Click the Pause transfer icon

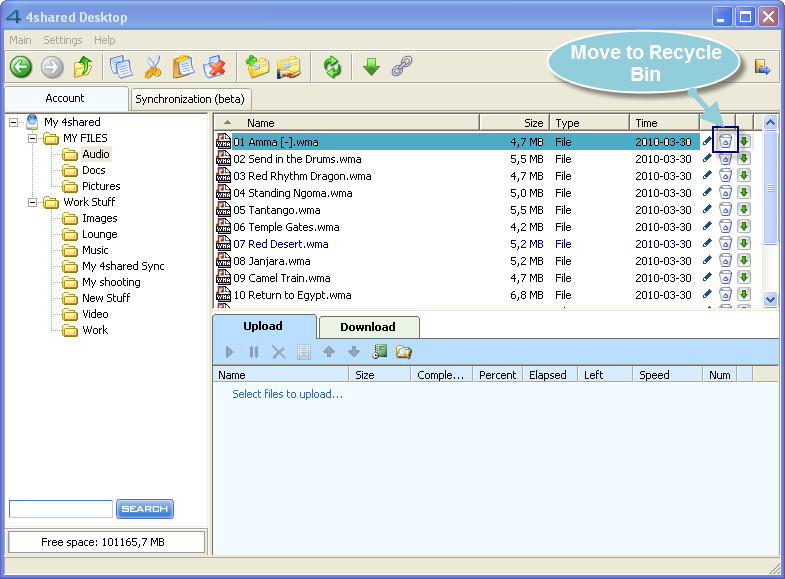tap(254, 352)
